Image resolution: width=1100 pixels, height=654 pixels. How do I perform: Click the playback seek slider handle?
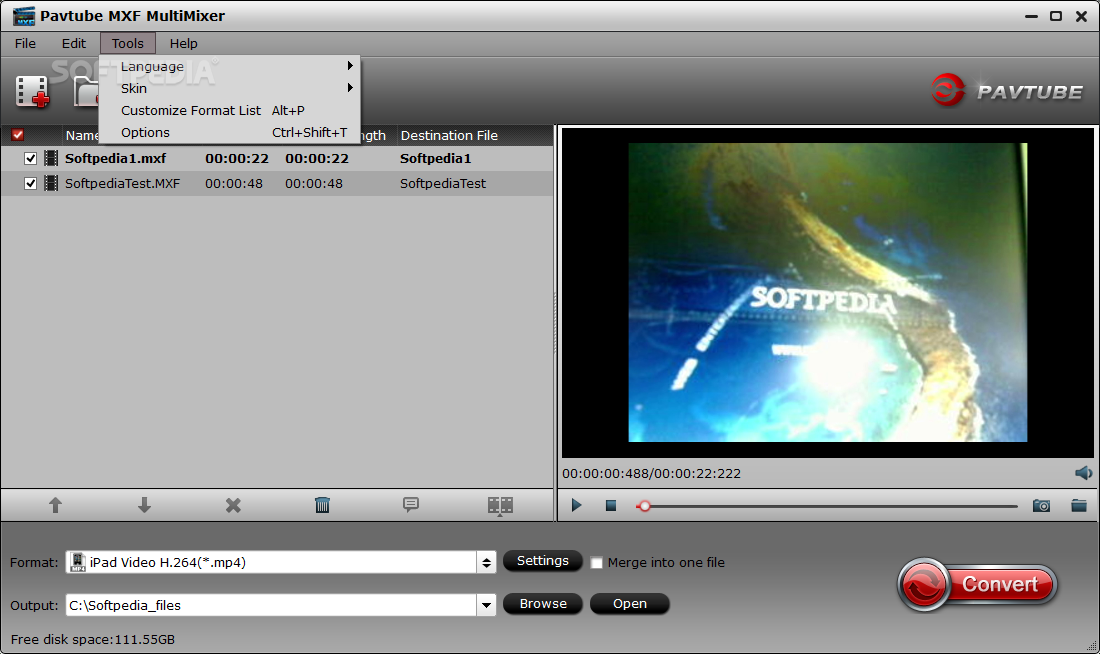tap(644, 506)
